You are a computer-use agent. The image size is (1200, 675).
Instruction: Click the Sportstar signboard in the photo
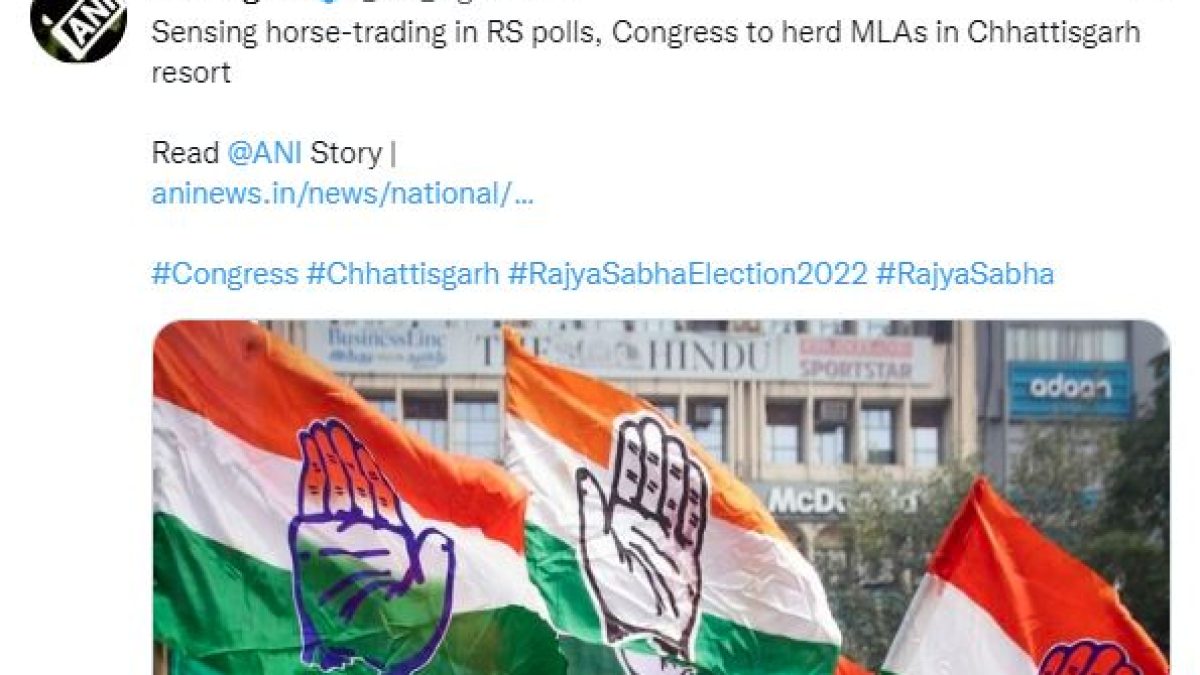click(x=855, y=359)
